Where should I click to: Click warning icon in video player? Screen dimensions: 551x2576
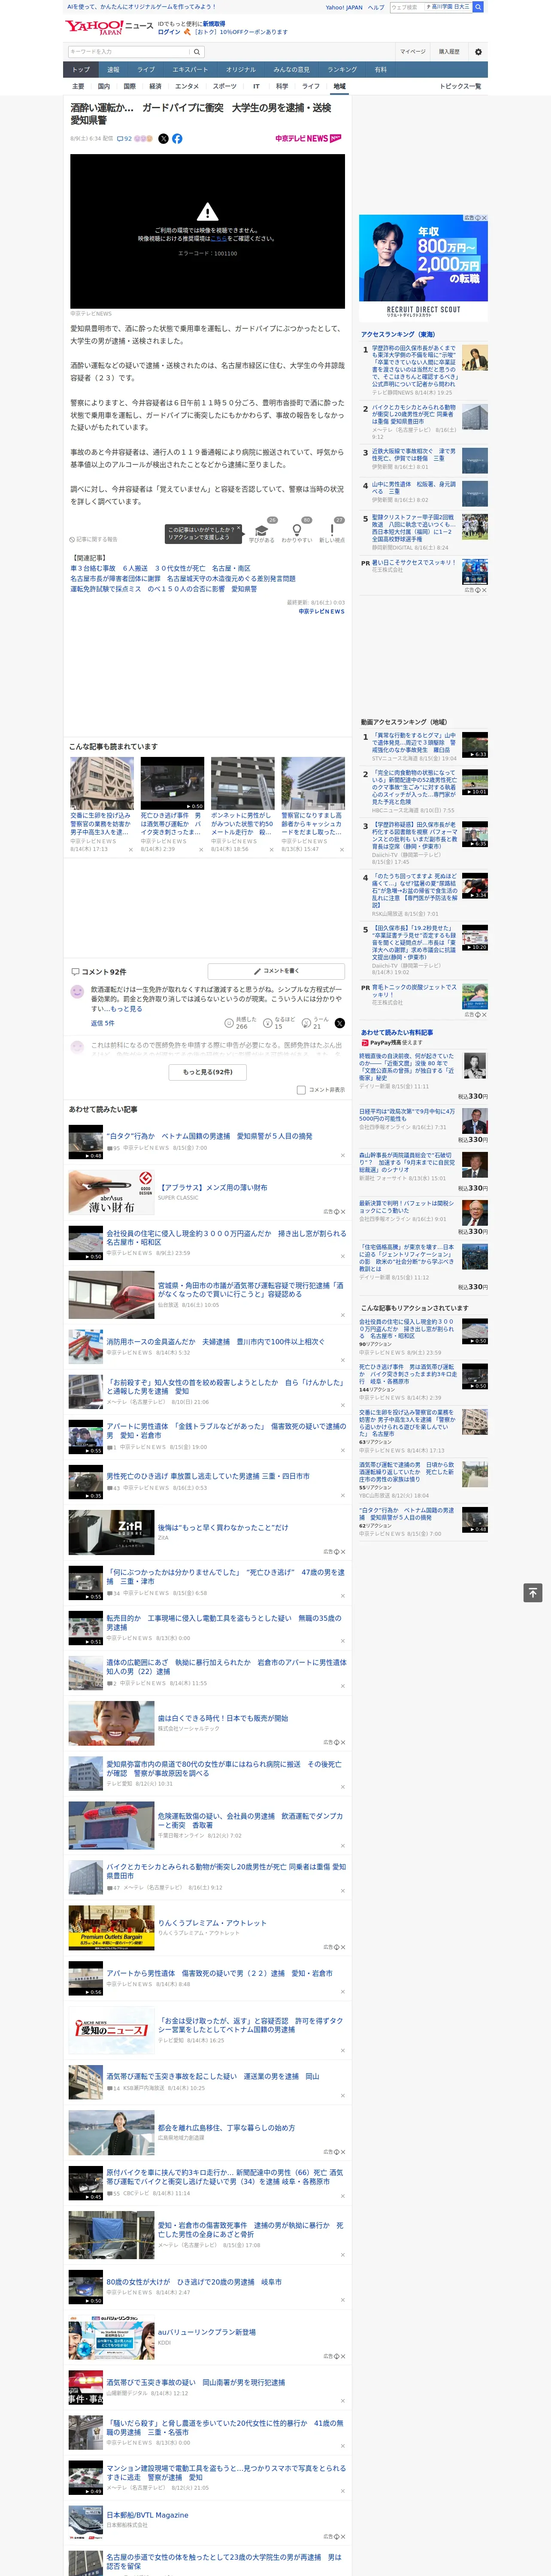[x=207, y=211]
